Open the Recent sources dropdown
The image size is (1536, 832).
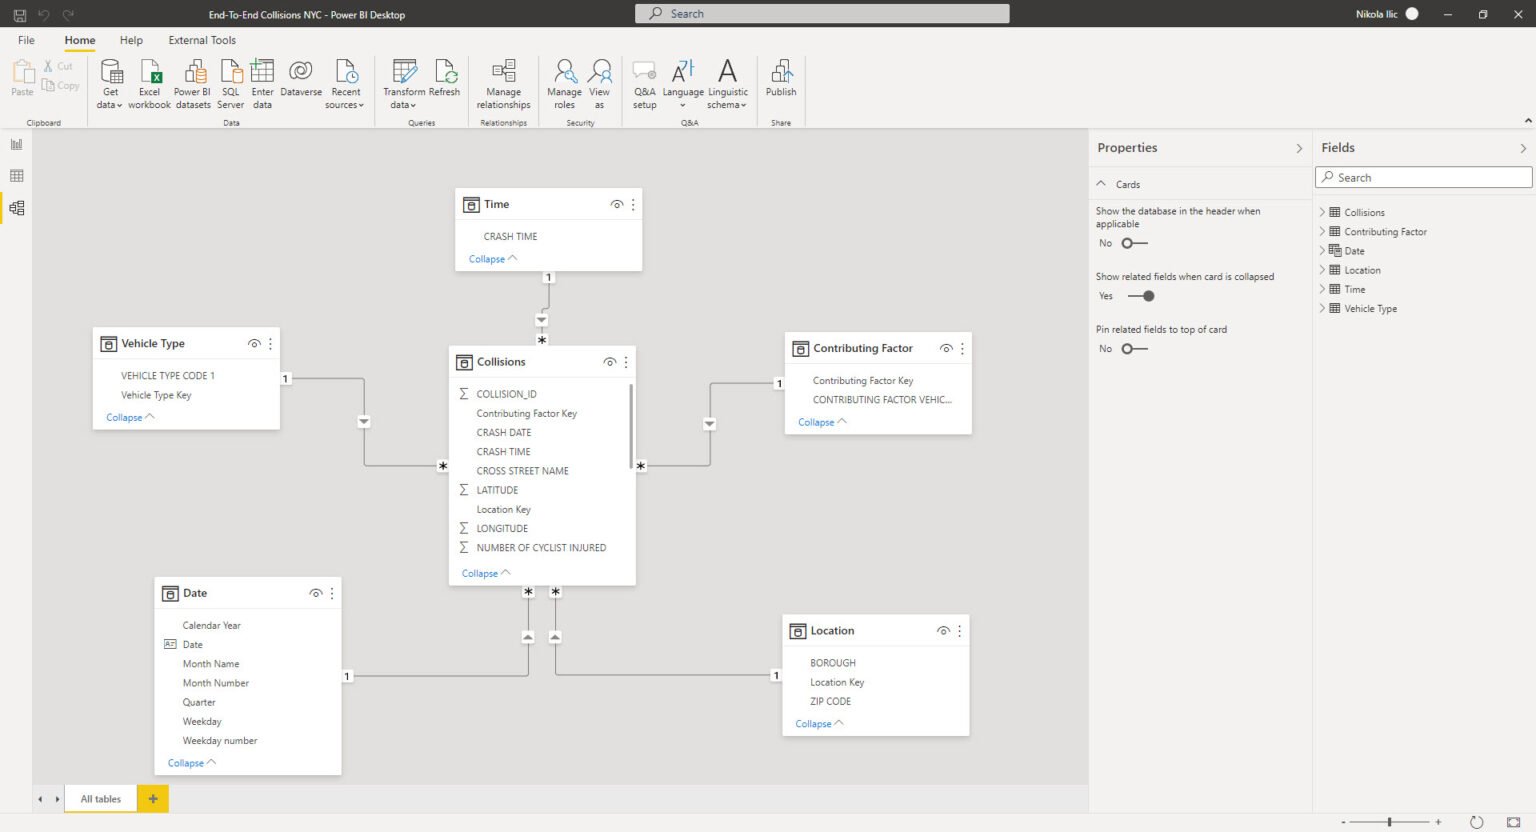pos(345,80)
